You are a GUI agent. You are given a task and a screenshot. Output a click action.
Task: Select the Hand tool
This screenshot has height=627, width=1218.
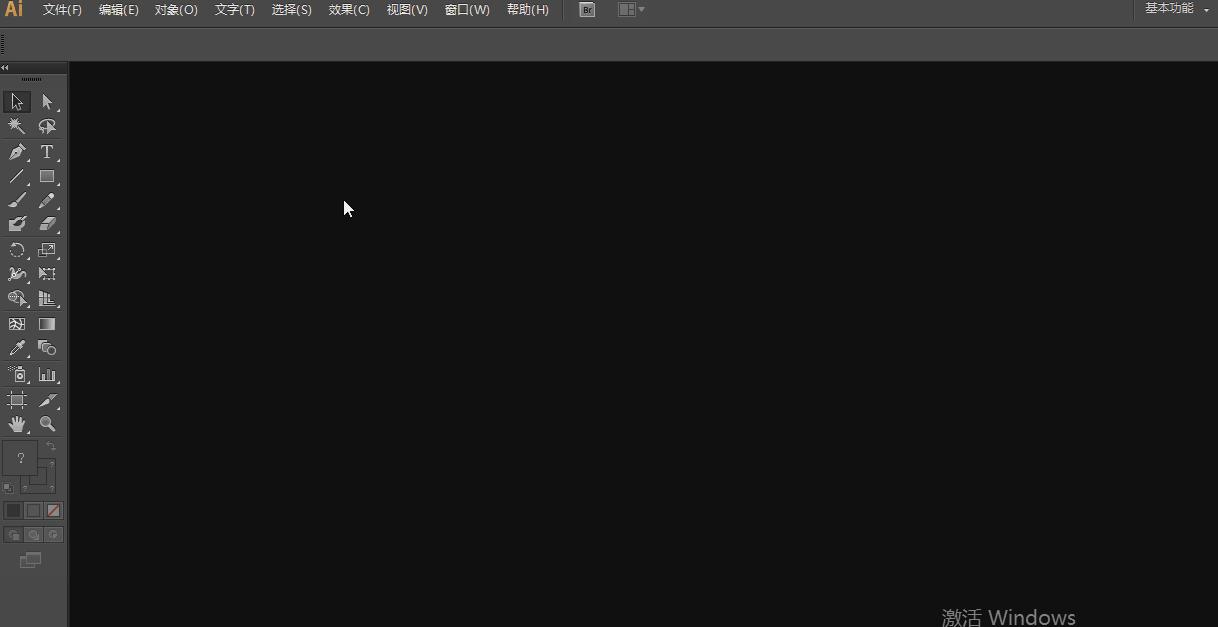16,424
